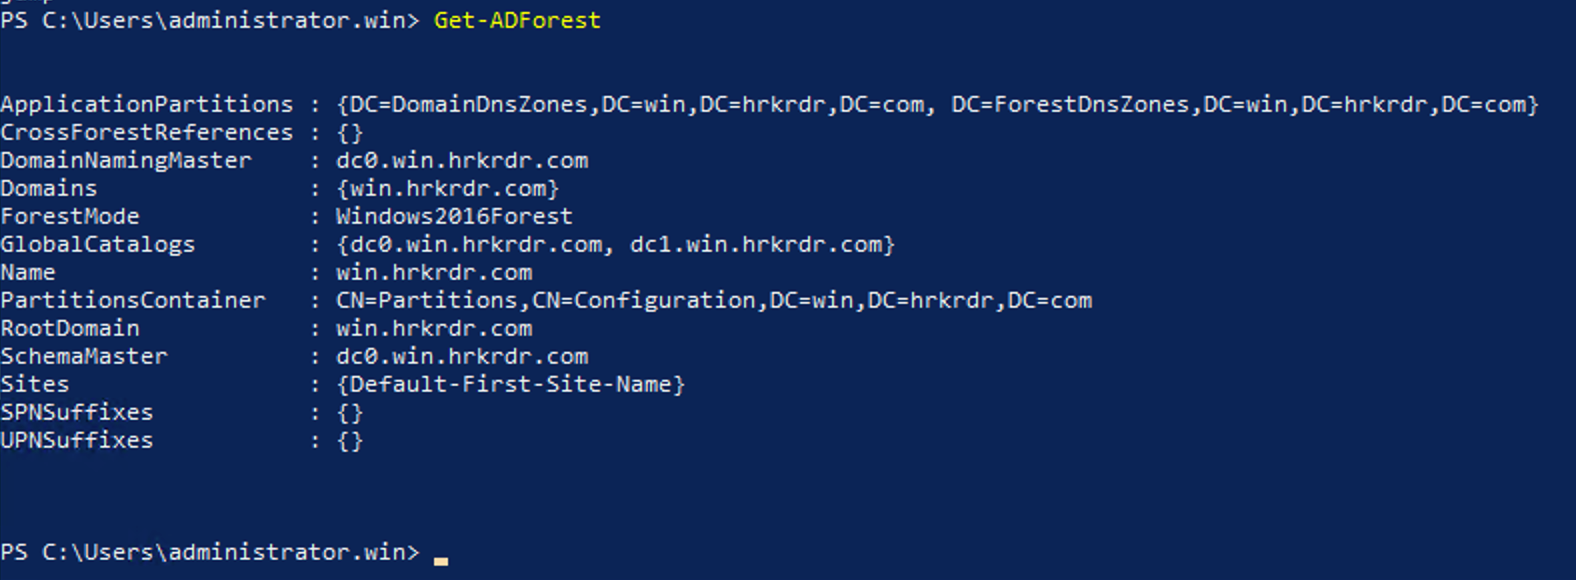The height and width of the screenshot is (580, 1576).
Task: Click the GlobalCatalogs property label
Action: [x=98, y=244]
